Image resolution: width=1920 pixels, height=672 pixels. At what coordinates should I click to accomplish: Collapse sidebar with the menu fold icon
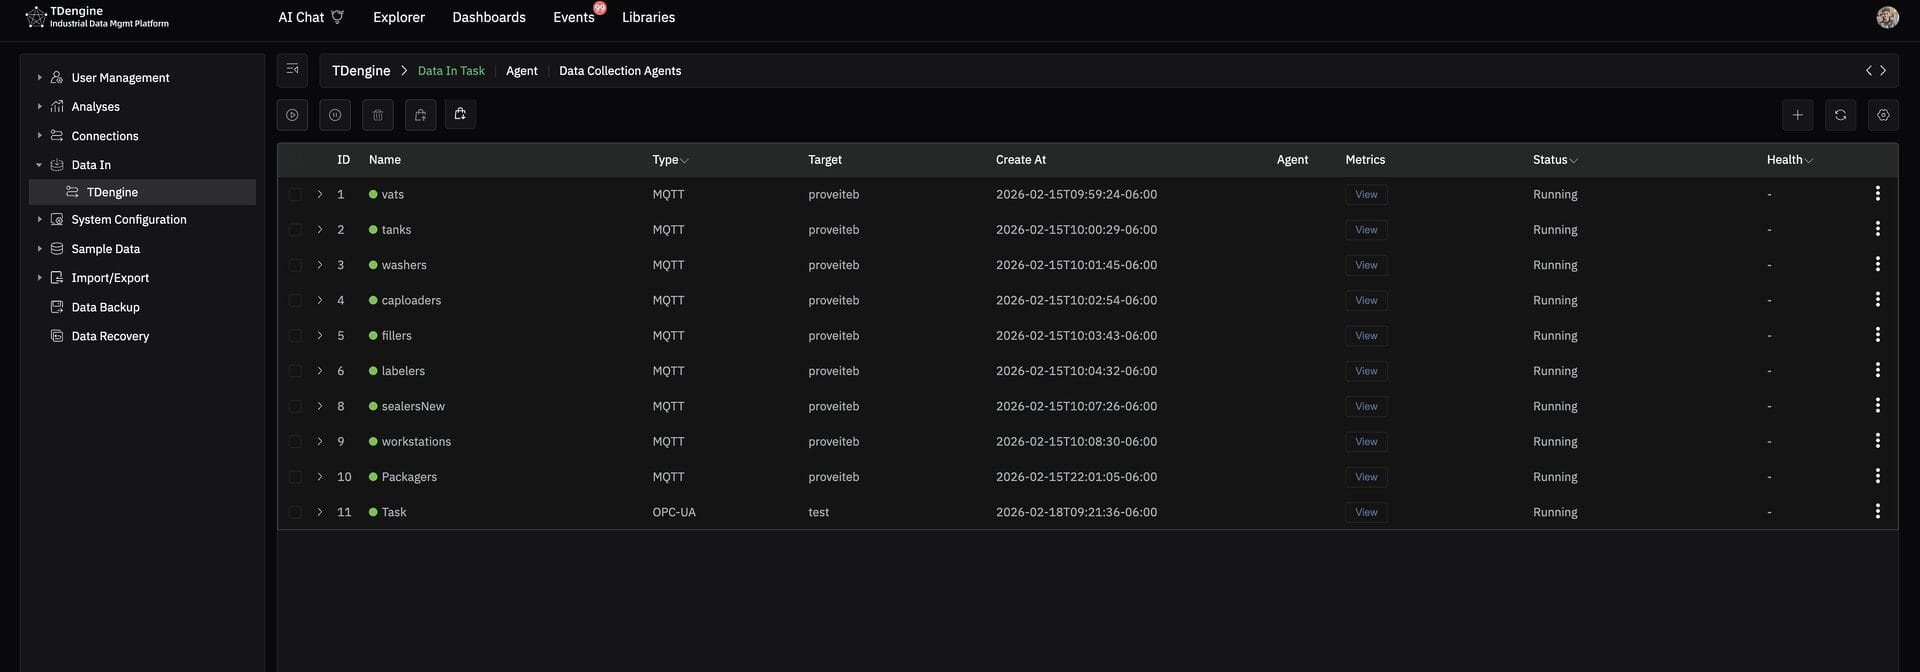pos(292,70)
